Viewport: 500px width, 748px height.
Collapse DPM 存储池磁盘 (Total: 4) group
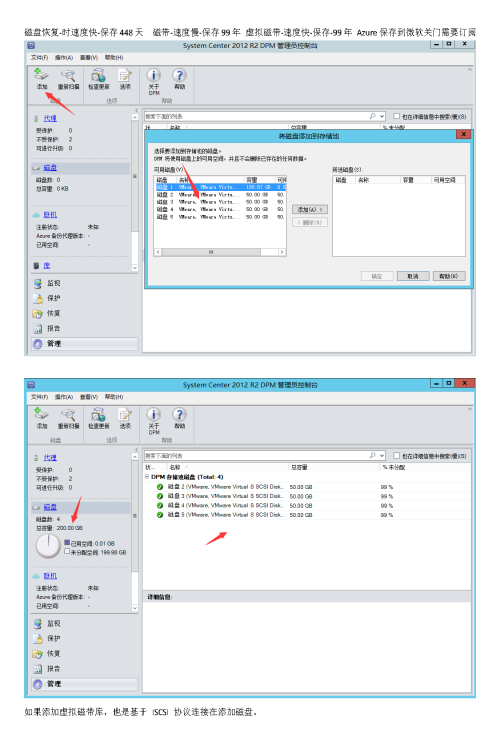(147, 477)
